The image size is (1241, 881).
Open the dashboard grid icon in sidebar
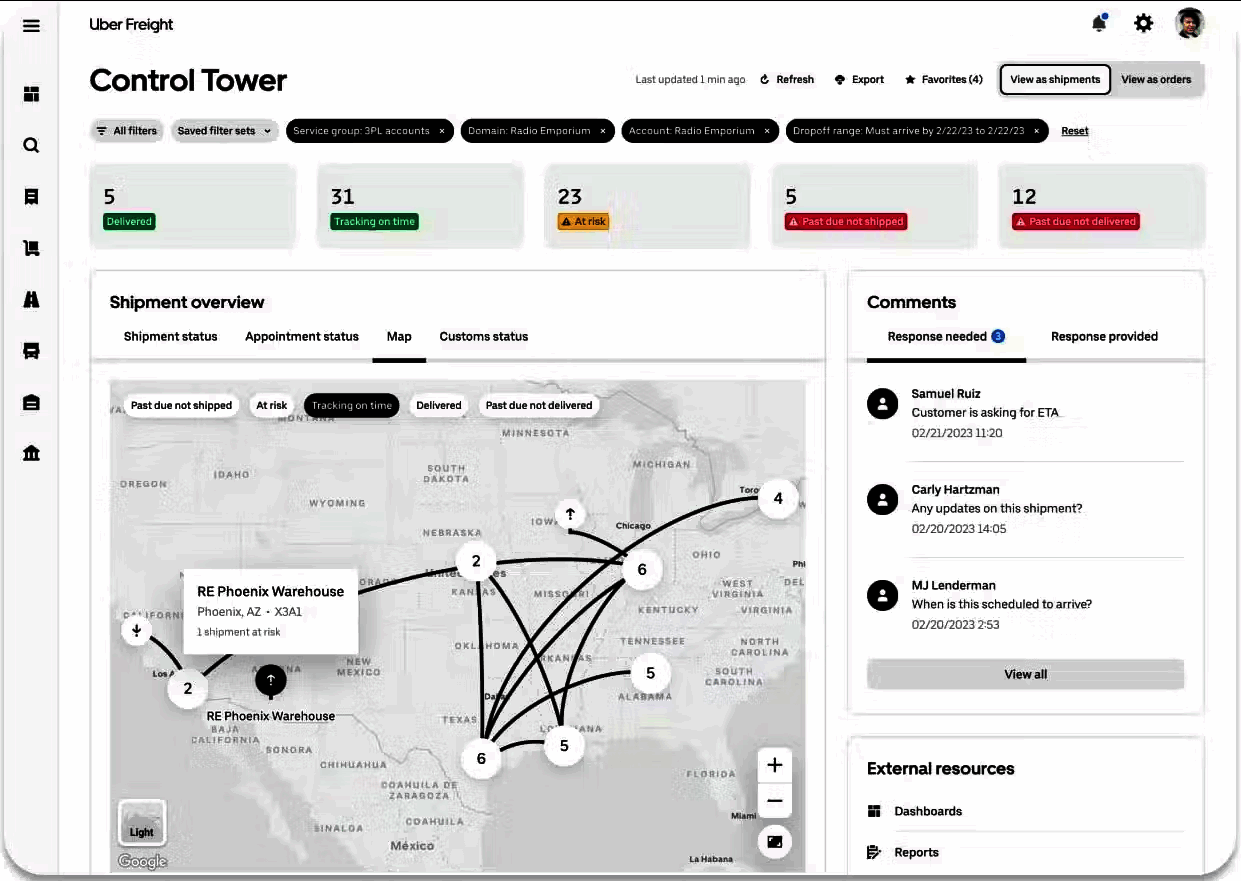31,94
